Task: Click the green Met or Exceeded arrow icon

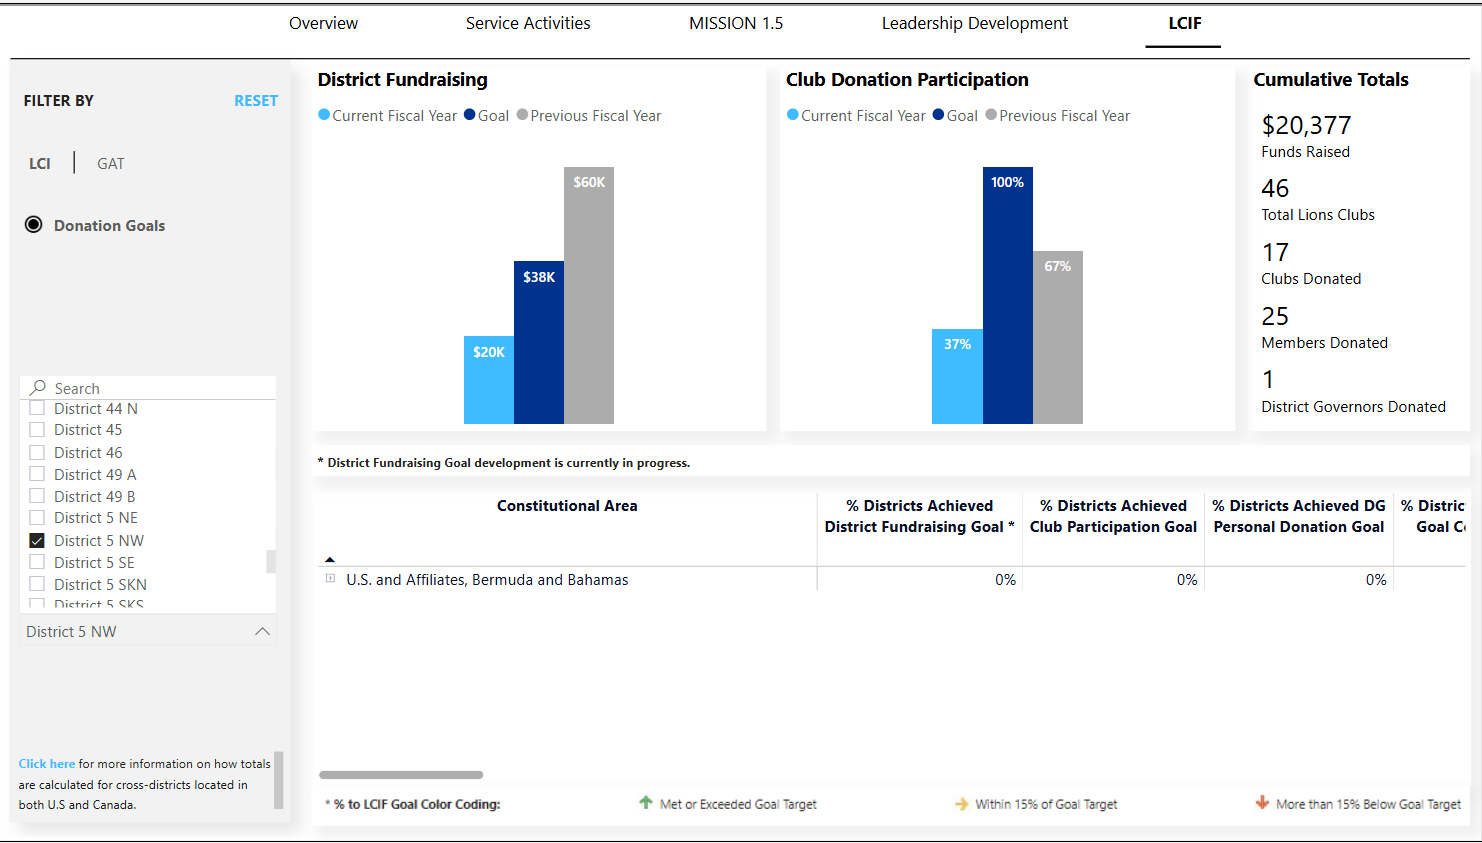Action: coord(646,803)
